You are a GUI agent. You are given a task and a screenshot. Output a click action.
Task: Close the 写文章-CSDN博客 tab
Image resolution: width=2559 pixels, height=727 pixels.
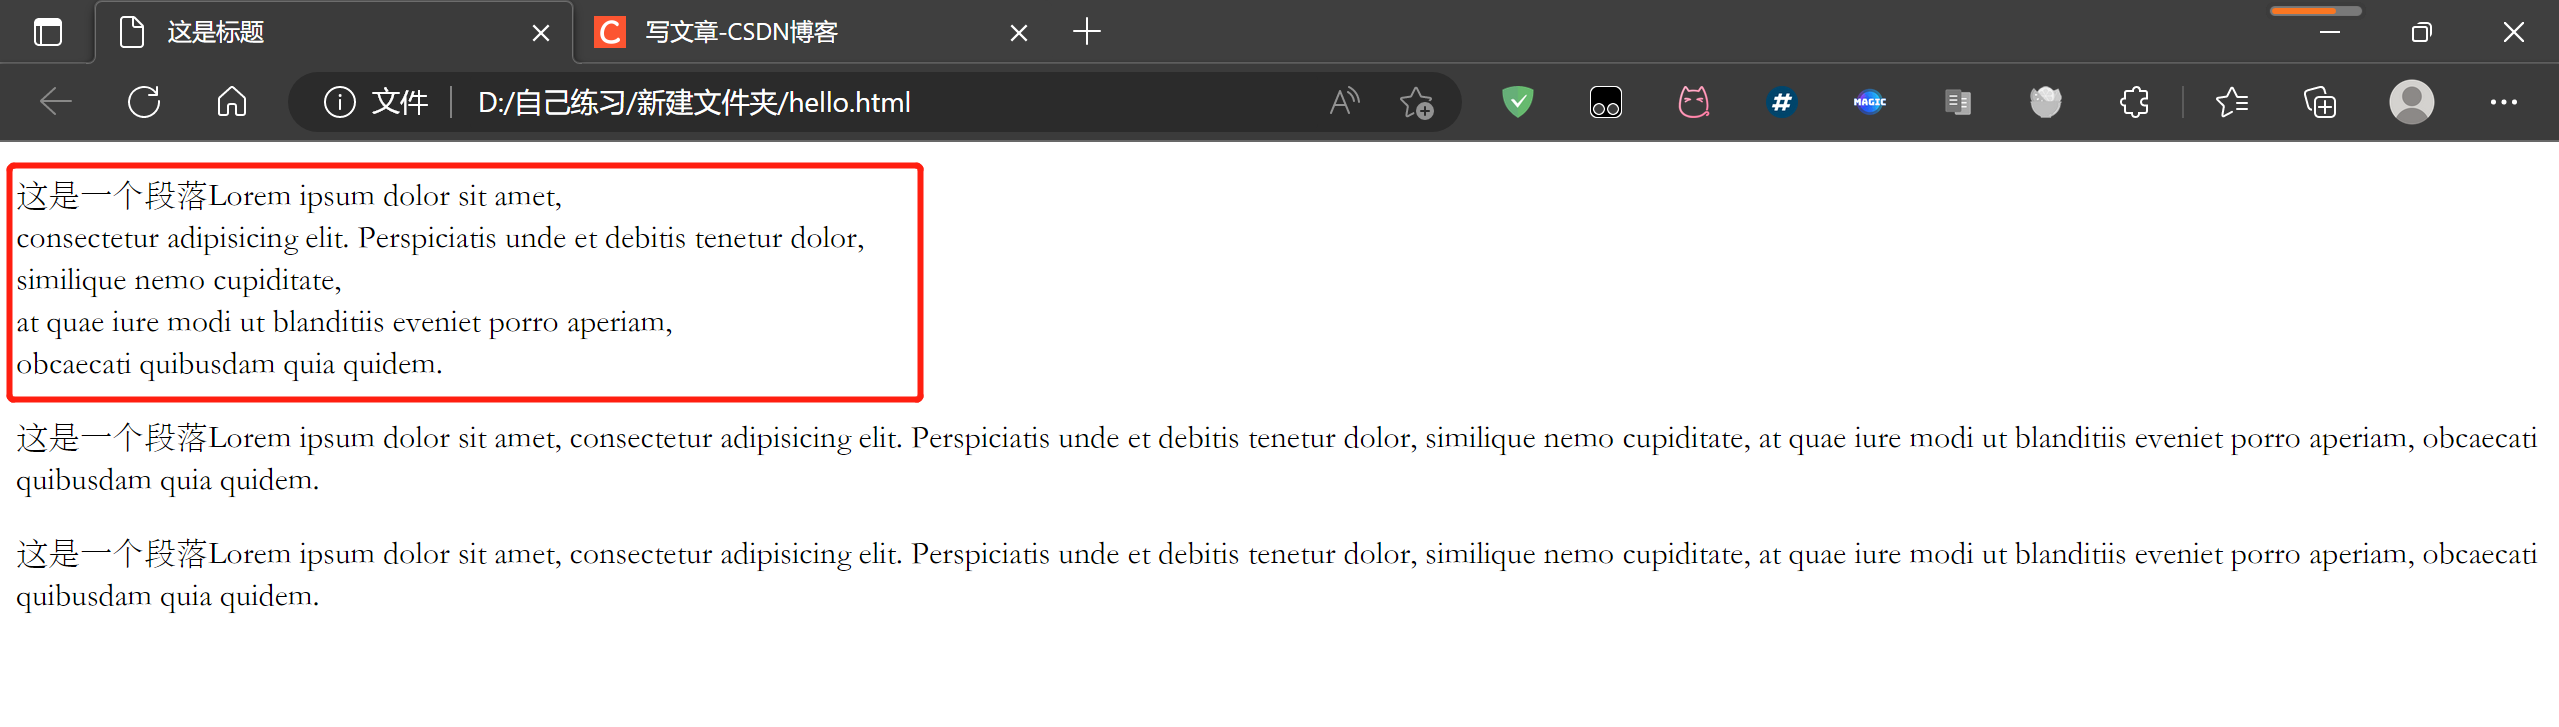tap(1019, 33)
